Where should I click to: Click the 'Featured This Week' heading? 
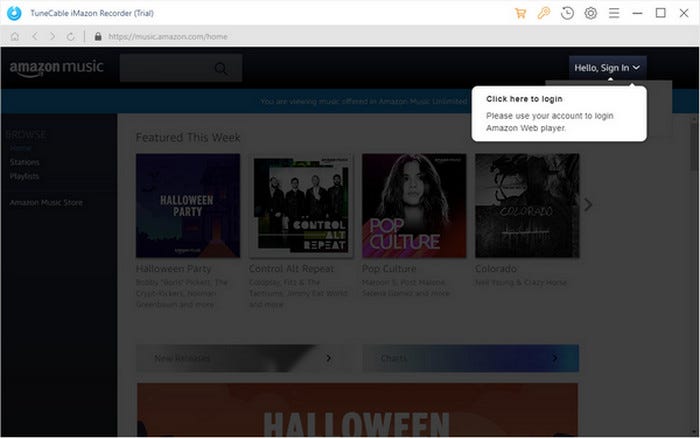click(x=188, y=138)
